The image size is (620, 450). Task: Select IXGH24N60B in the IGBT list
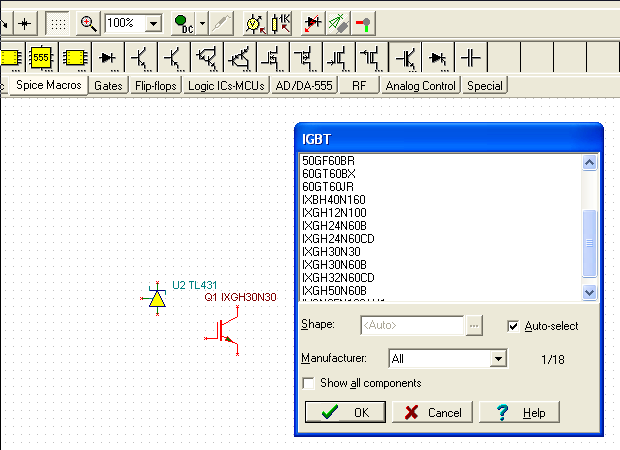pos(440,226)
